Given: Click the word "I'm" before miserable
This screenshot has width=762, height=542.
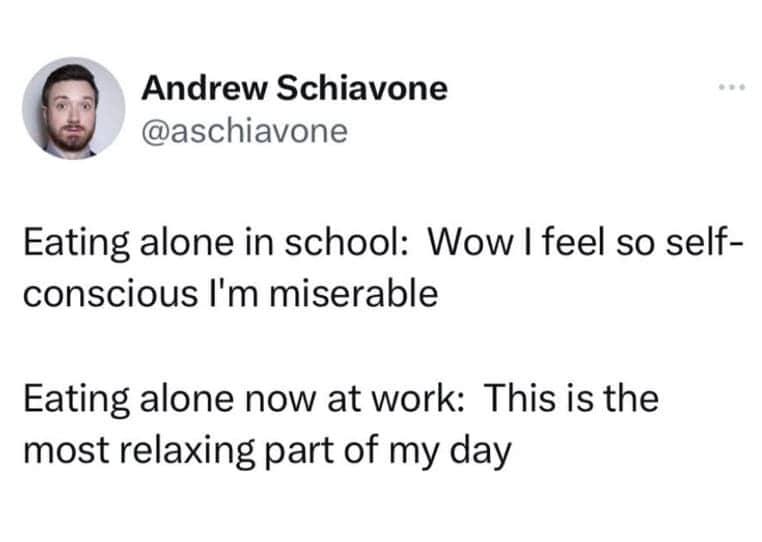Looking at the screenshot, I should point(227,295).
